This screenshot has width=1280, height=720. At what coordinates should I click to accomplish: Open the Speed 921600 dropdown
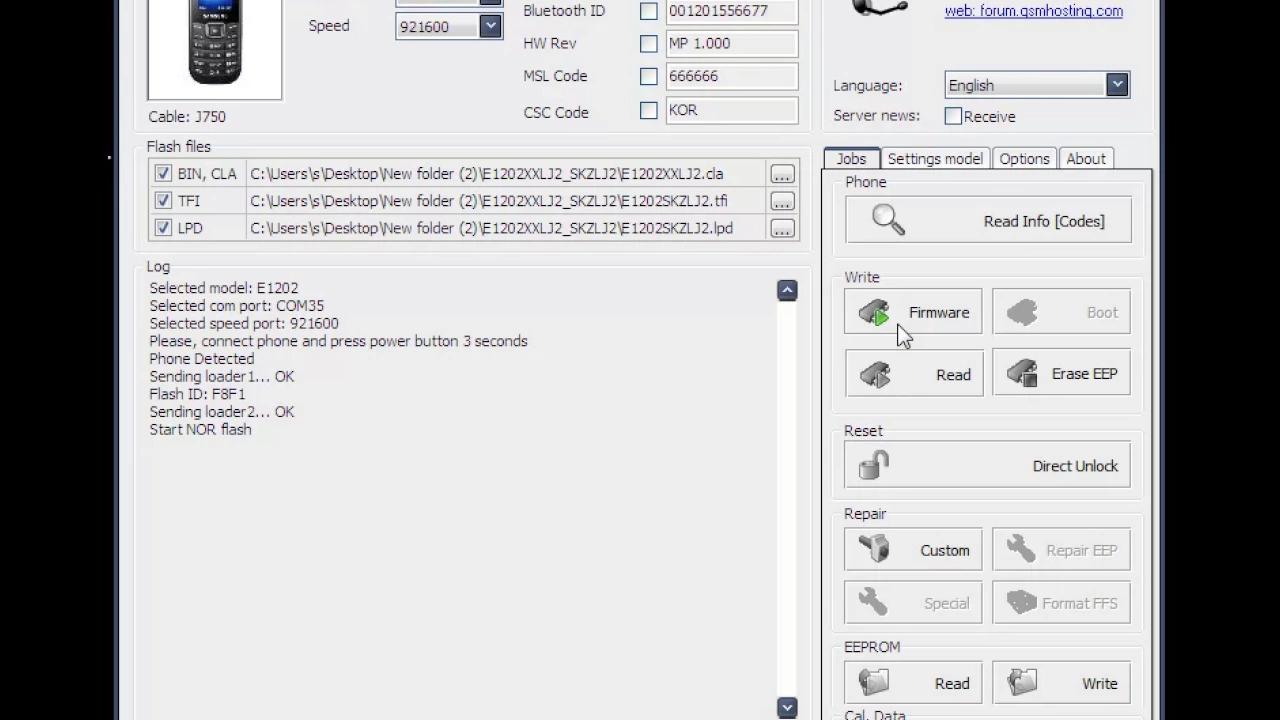tap(490, 26)
